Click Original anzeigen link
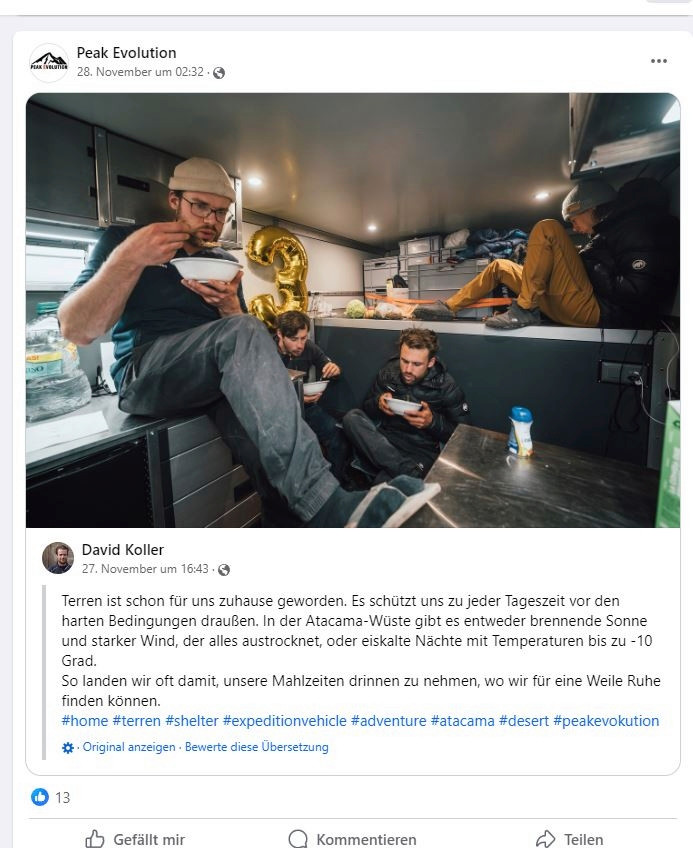 (129, 747)
